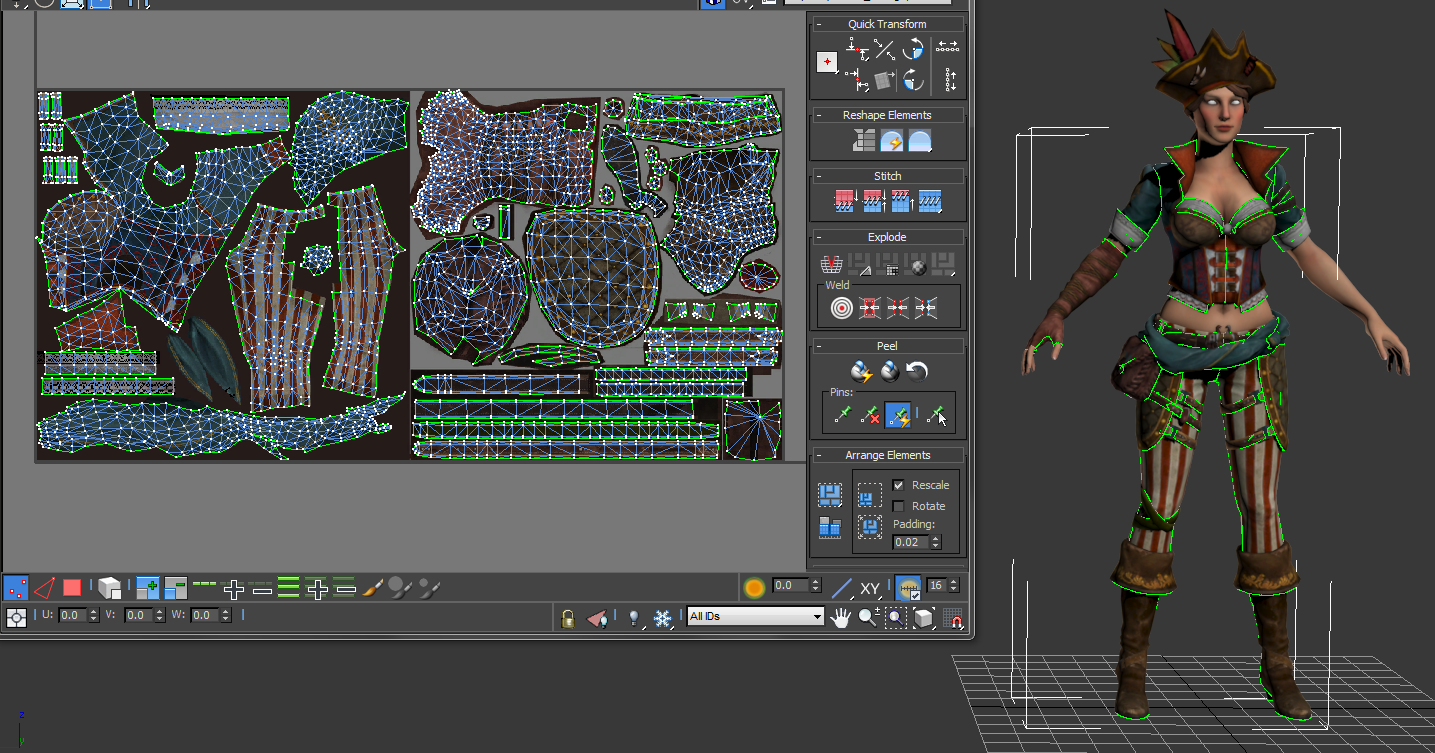Image resolution: width=1435 pixels, height=753 pixels.
Task: Click Pack Together icon beside Rescale
Action: [870, 496]
